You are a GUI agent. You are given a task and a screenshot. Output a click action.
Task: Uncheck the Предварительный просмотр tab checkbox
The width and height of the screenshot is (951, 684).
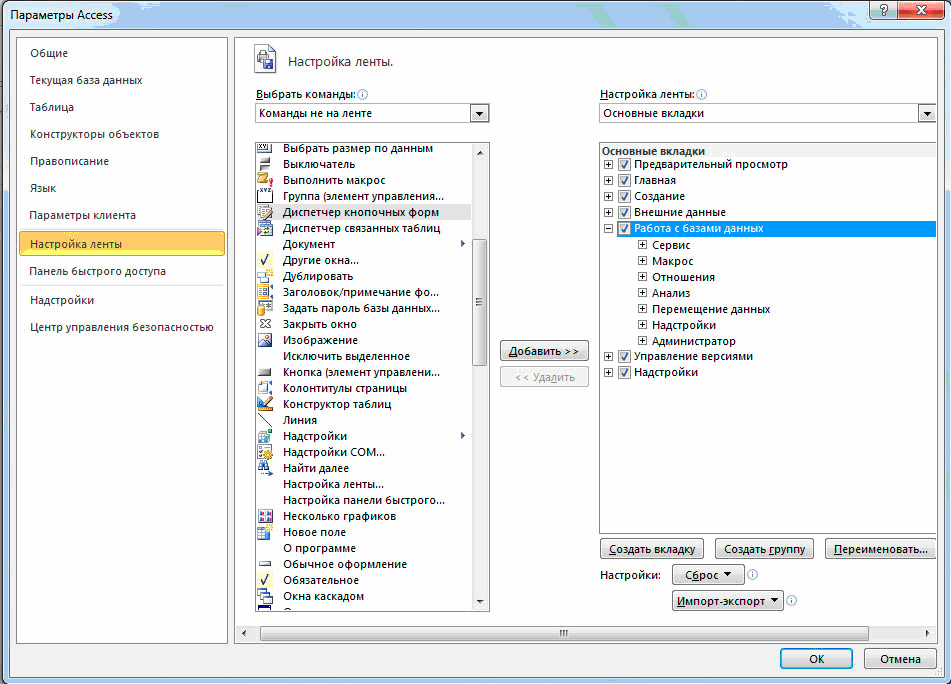click(624, 164)
